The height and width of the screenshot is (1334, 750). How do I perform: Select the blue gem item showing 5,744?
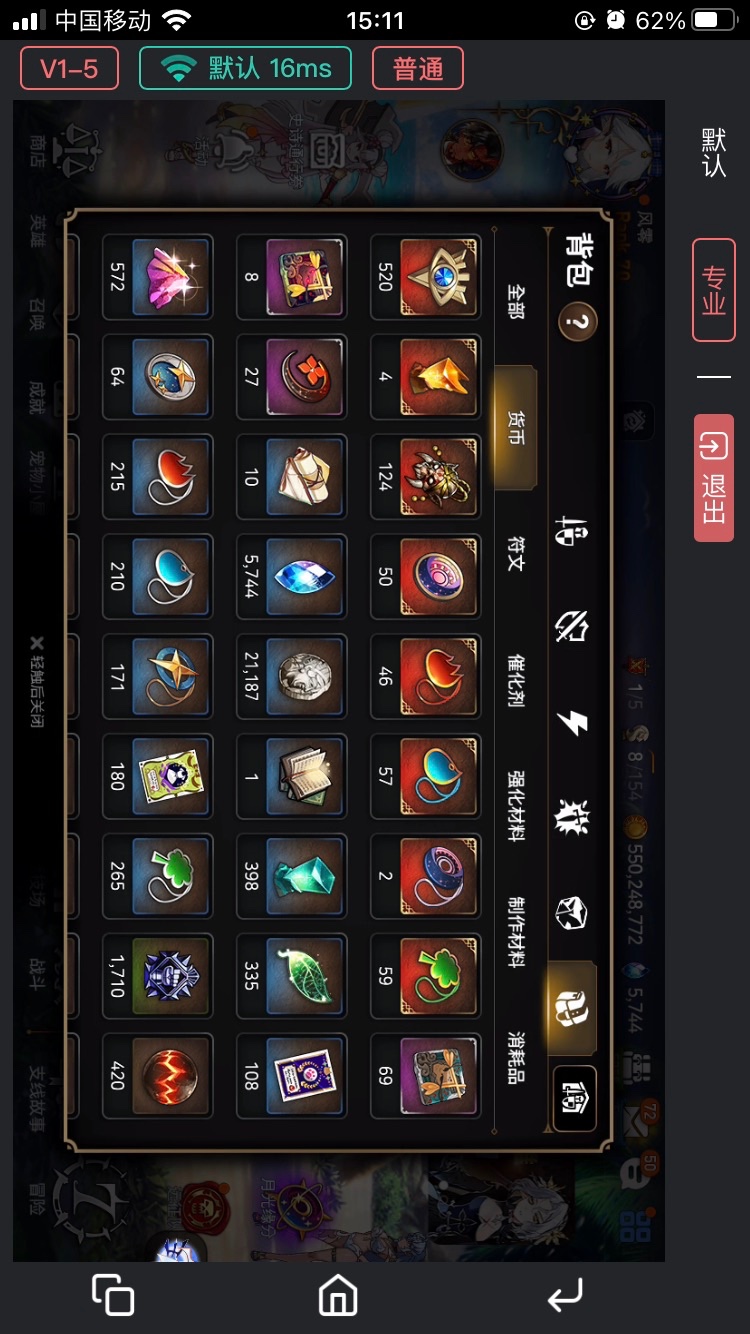291,577
